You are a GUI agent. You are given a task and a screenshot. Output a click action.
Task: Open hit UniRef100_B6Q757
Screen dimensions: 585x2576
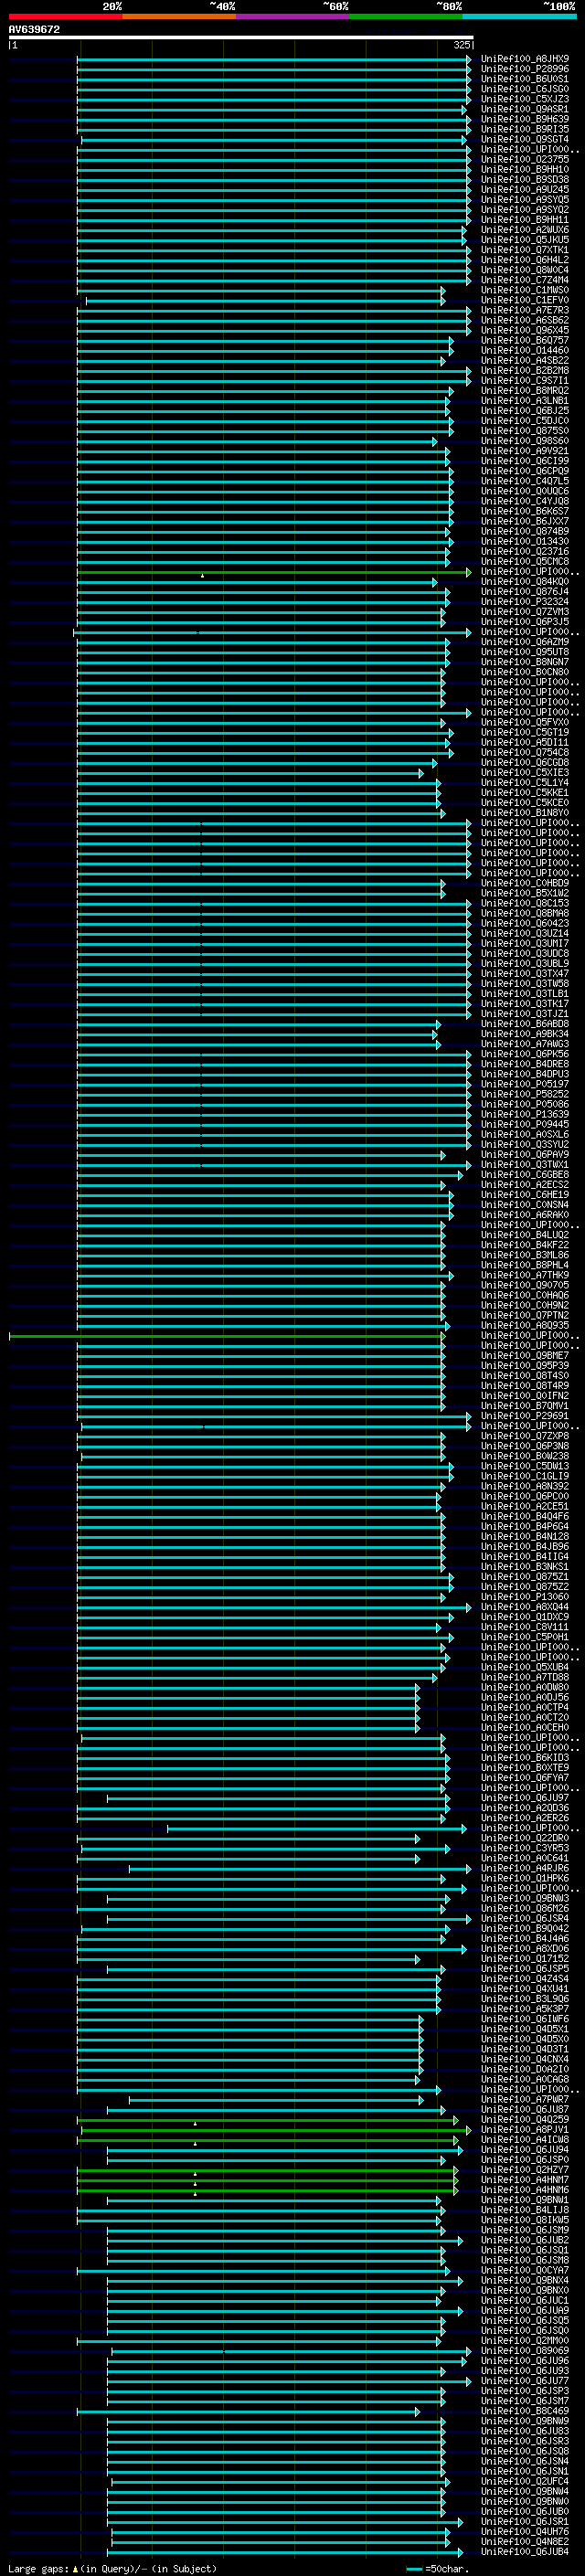pos(525,341)
